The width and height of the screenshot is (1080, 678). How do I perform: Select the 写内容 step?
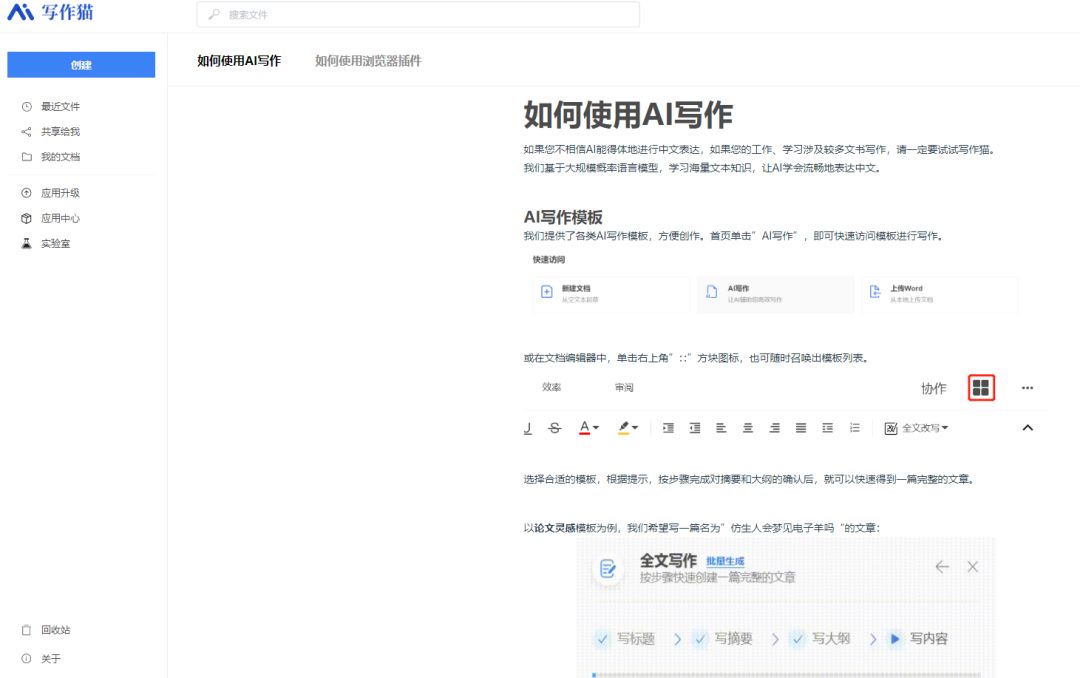point(919,639)
